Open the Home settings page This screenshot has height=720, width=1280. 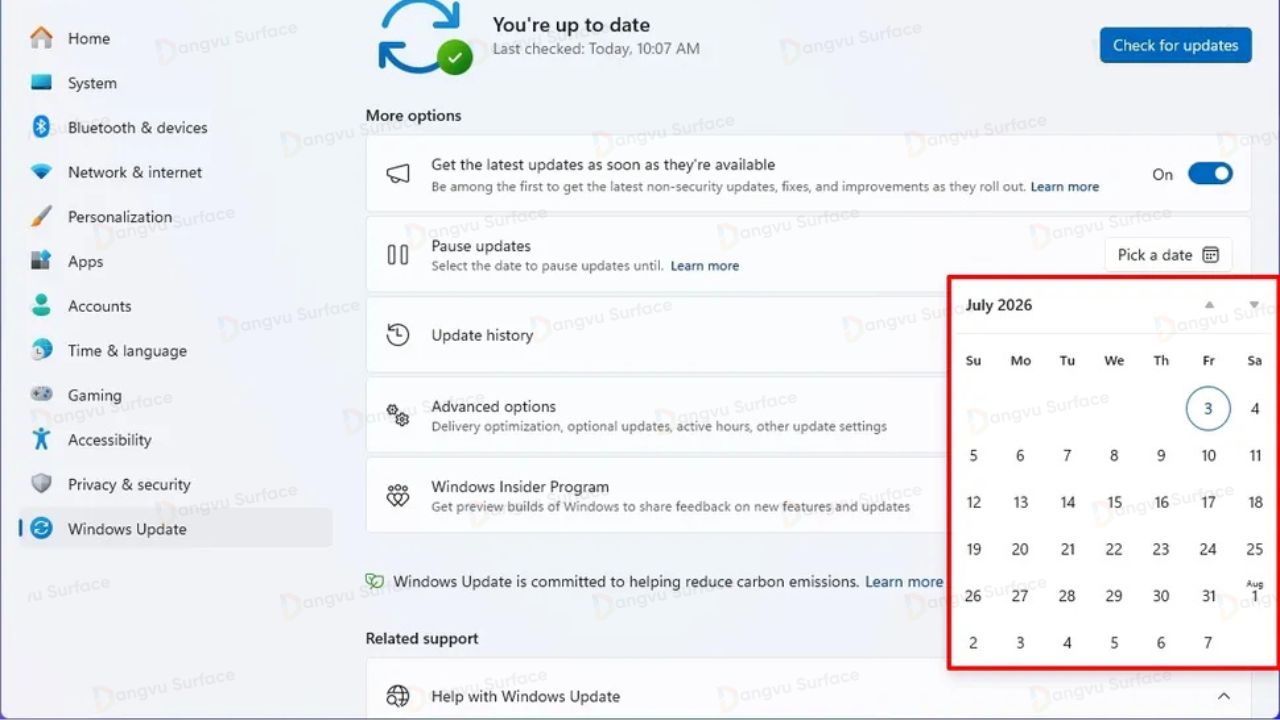pos(88,38)
